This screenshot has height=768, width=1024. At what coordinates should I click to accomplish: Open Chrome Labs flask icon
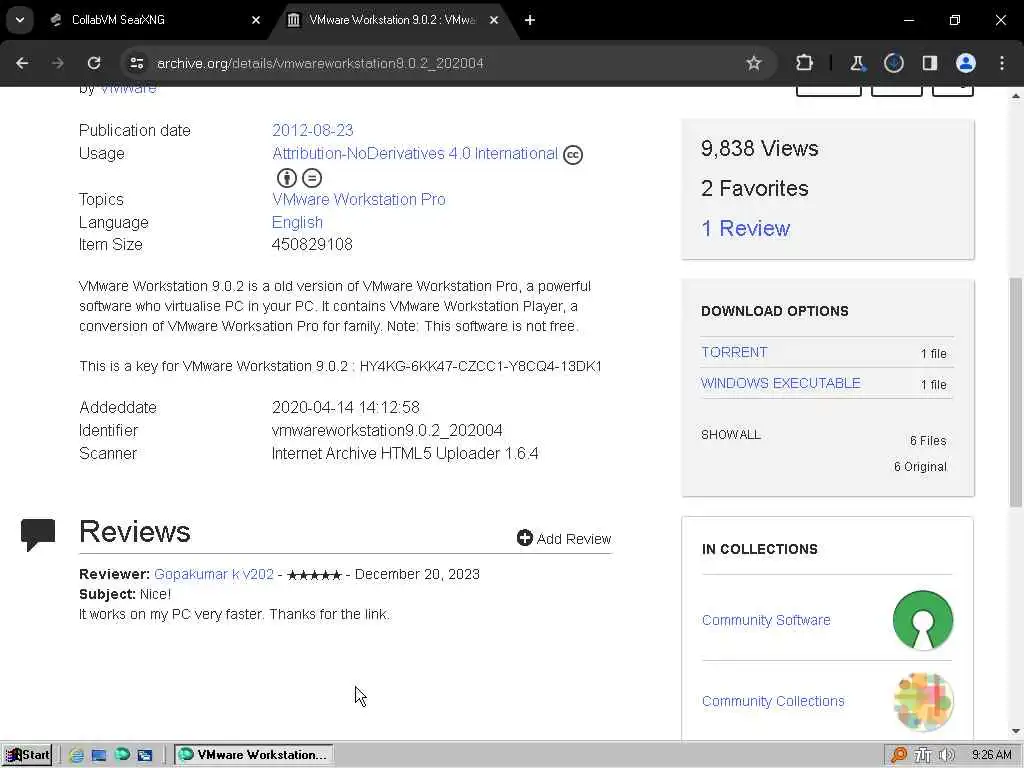(857, 63)
